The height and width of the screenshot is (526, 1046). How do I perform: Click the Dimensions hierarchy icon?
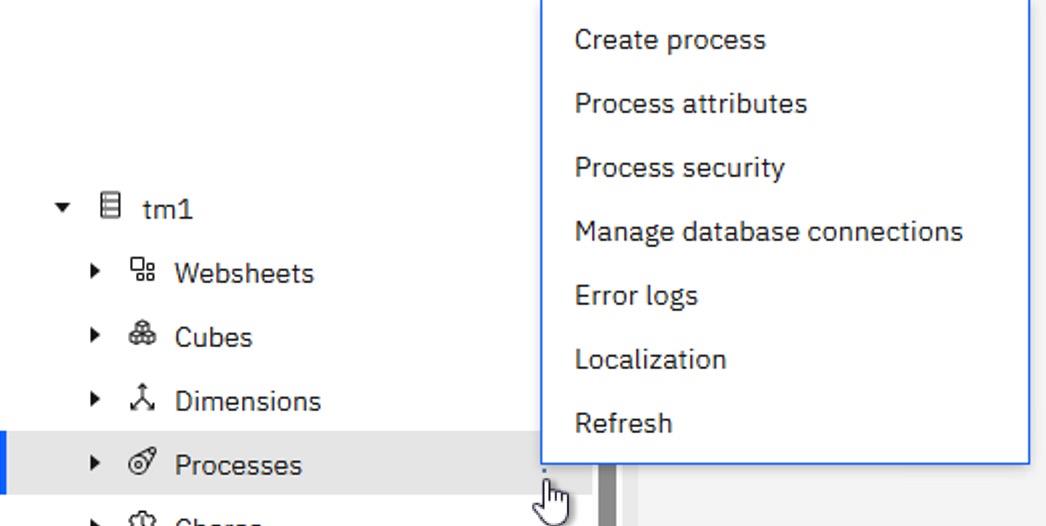pos(143,399)
